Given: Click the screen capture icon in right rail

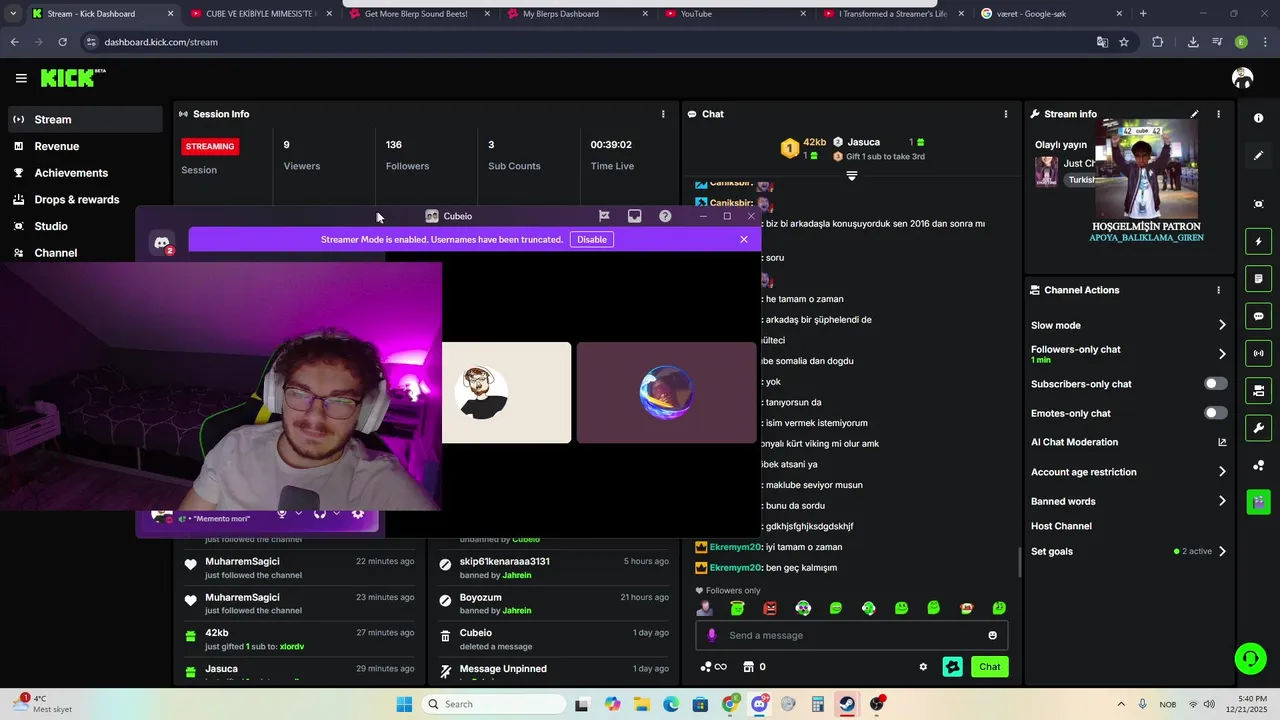Looking at the screenshot, I should (x=1258, y=204).
